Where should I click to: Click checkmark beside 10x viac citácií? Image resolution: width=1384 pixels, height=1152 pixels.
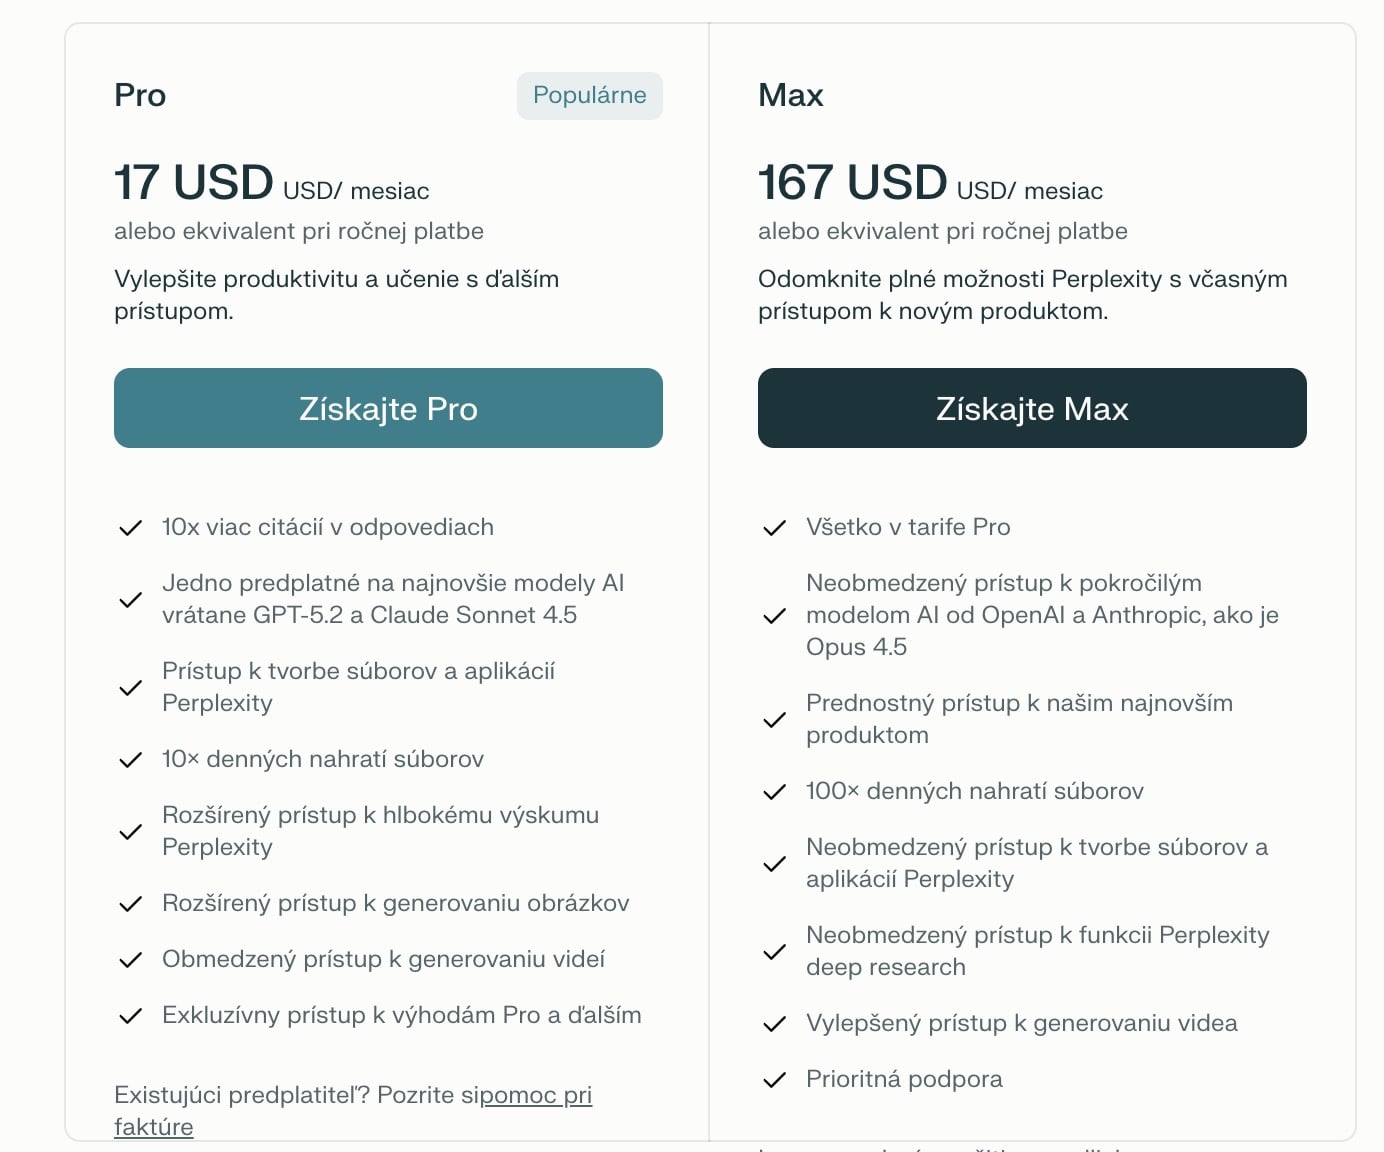point(131,528)
